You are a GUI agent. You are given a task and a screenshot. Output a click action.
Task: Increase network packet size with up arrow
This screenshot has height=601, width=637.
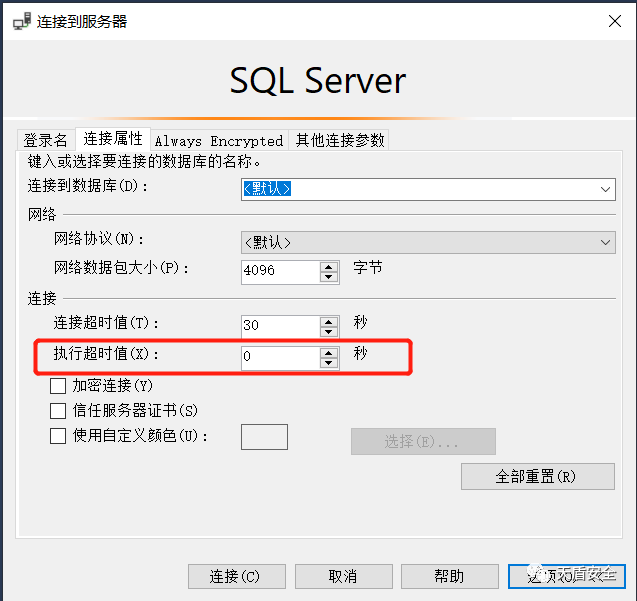(x=329, y=266)
